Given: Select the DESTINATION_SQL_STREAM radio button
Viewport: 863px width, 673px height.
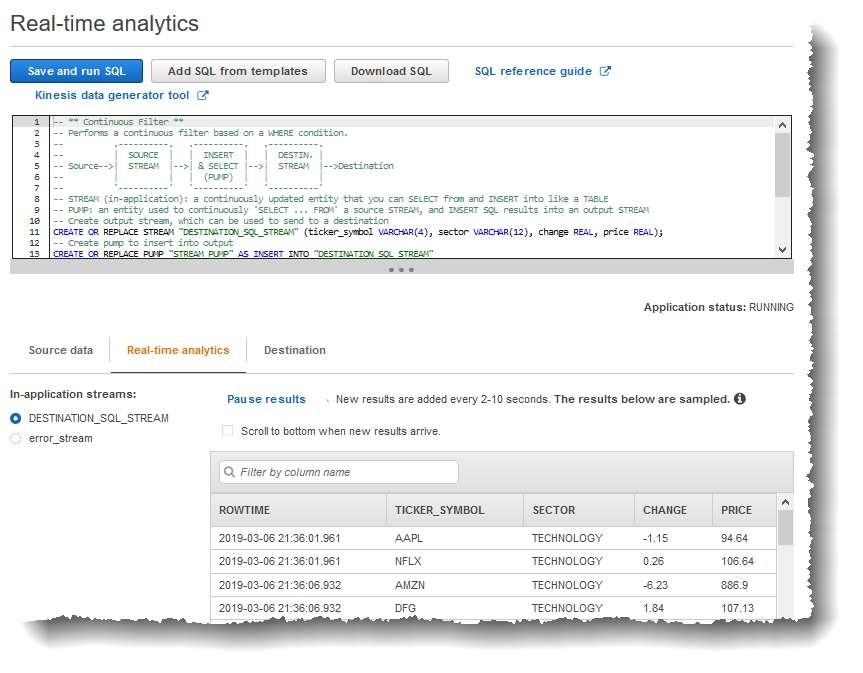Looking at the screenshot, I should click(x=16, y=418).
